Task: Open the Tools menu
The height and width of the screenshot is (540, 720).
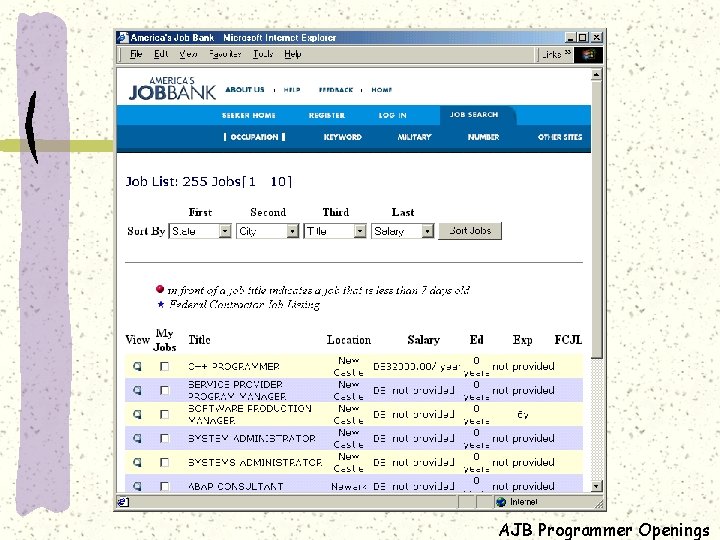Action: tap(263, 54)
